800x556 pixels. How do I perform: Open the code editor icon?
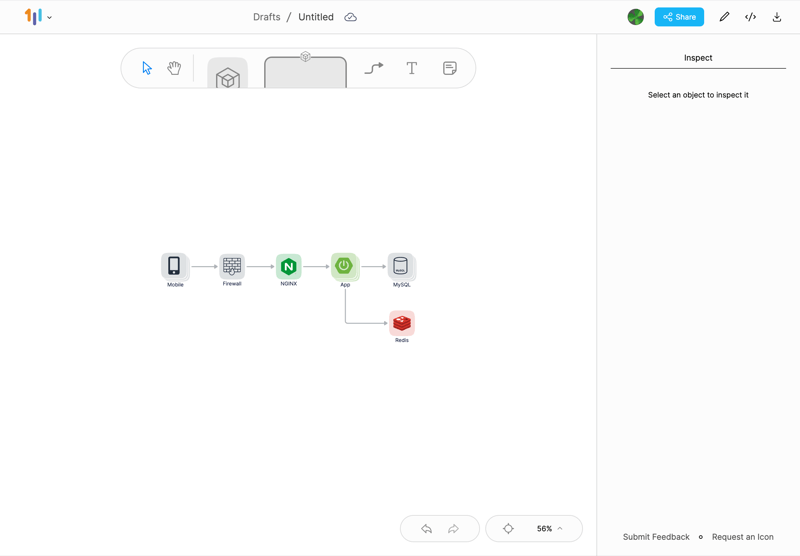pos(750,17)
